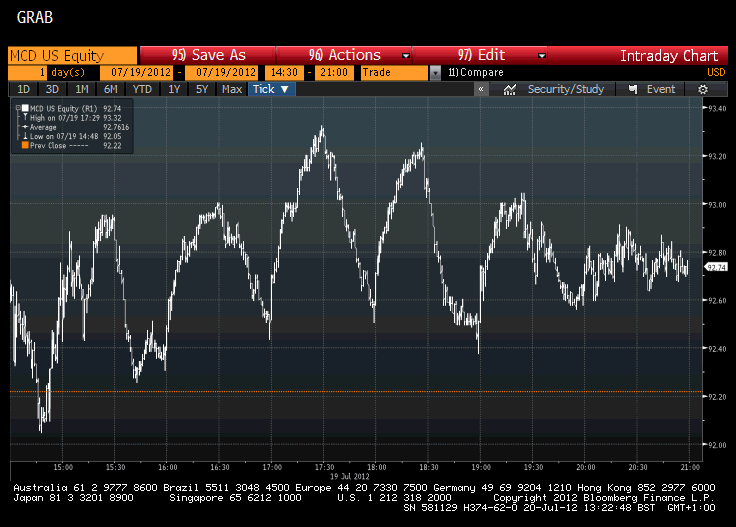Select the Max range tab
This screenshot has height=527, width=736.
(232, 89)
